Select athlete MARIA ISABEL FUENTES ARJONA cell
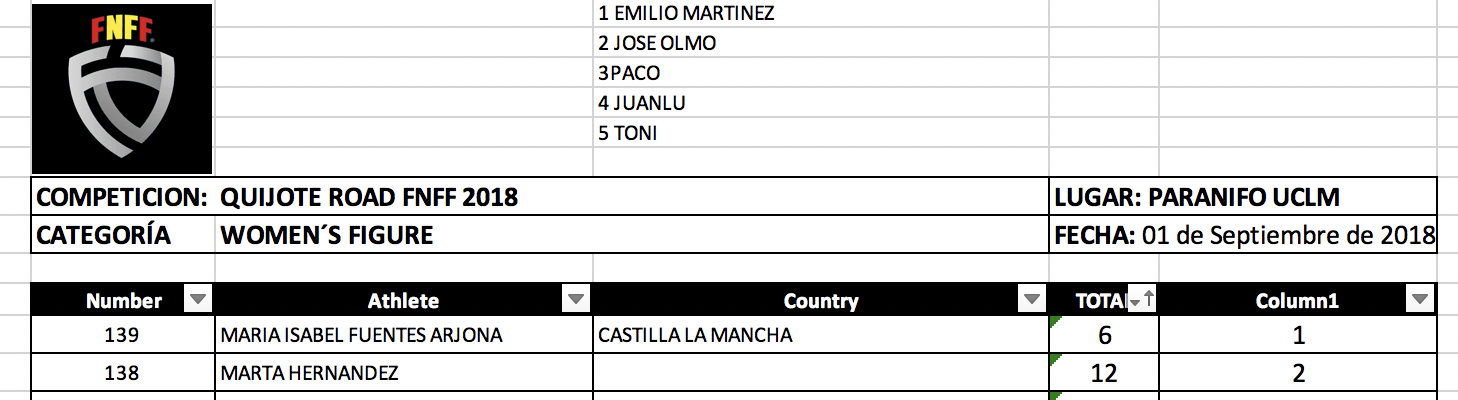 click(x=361, y=336)
